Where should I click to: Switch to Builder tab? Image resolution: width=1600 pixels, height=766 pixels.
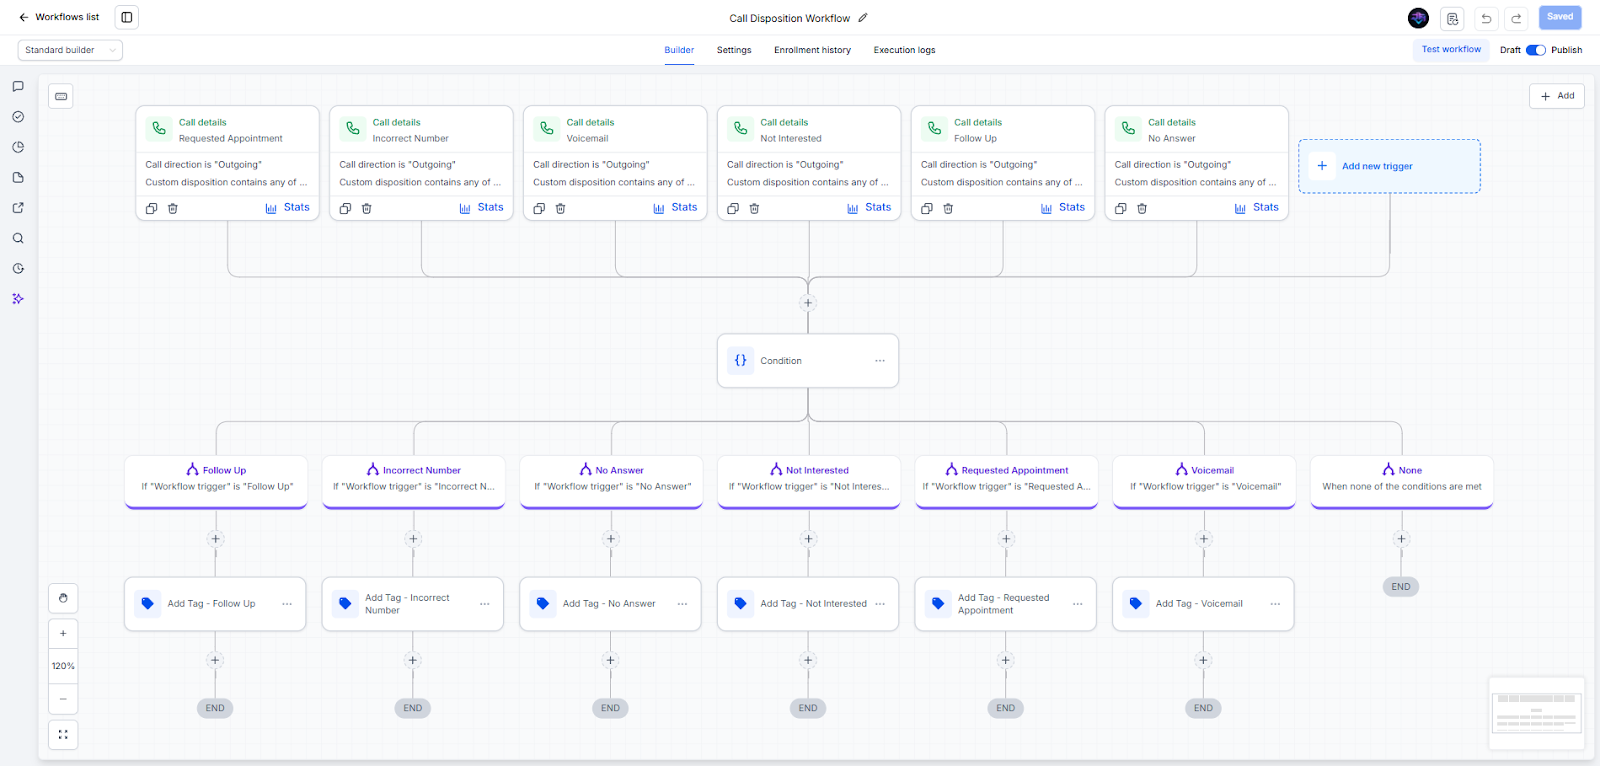[679, 50]
